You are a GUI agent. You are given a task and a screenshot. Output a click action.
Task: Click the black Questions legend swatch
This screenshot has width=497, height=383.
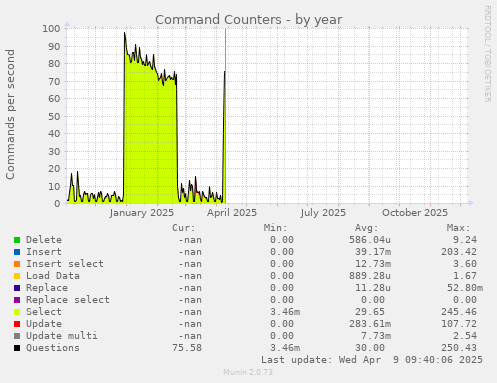coord(17,348)
